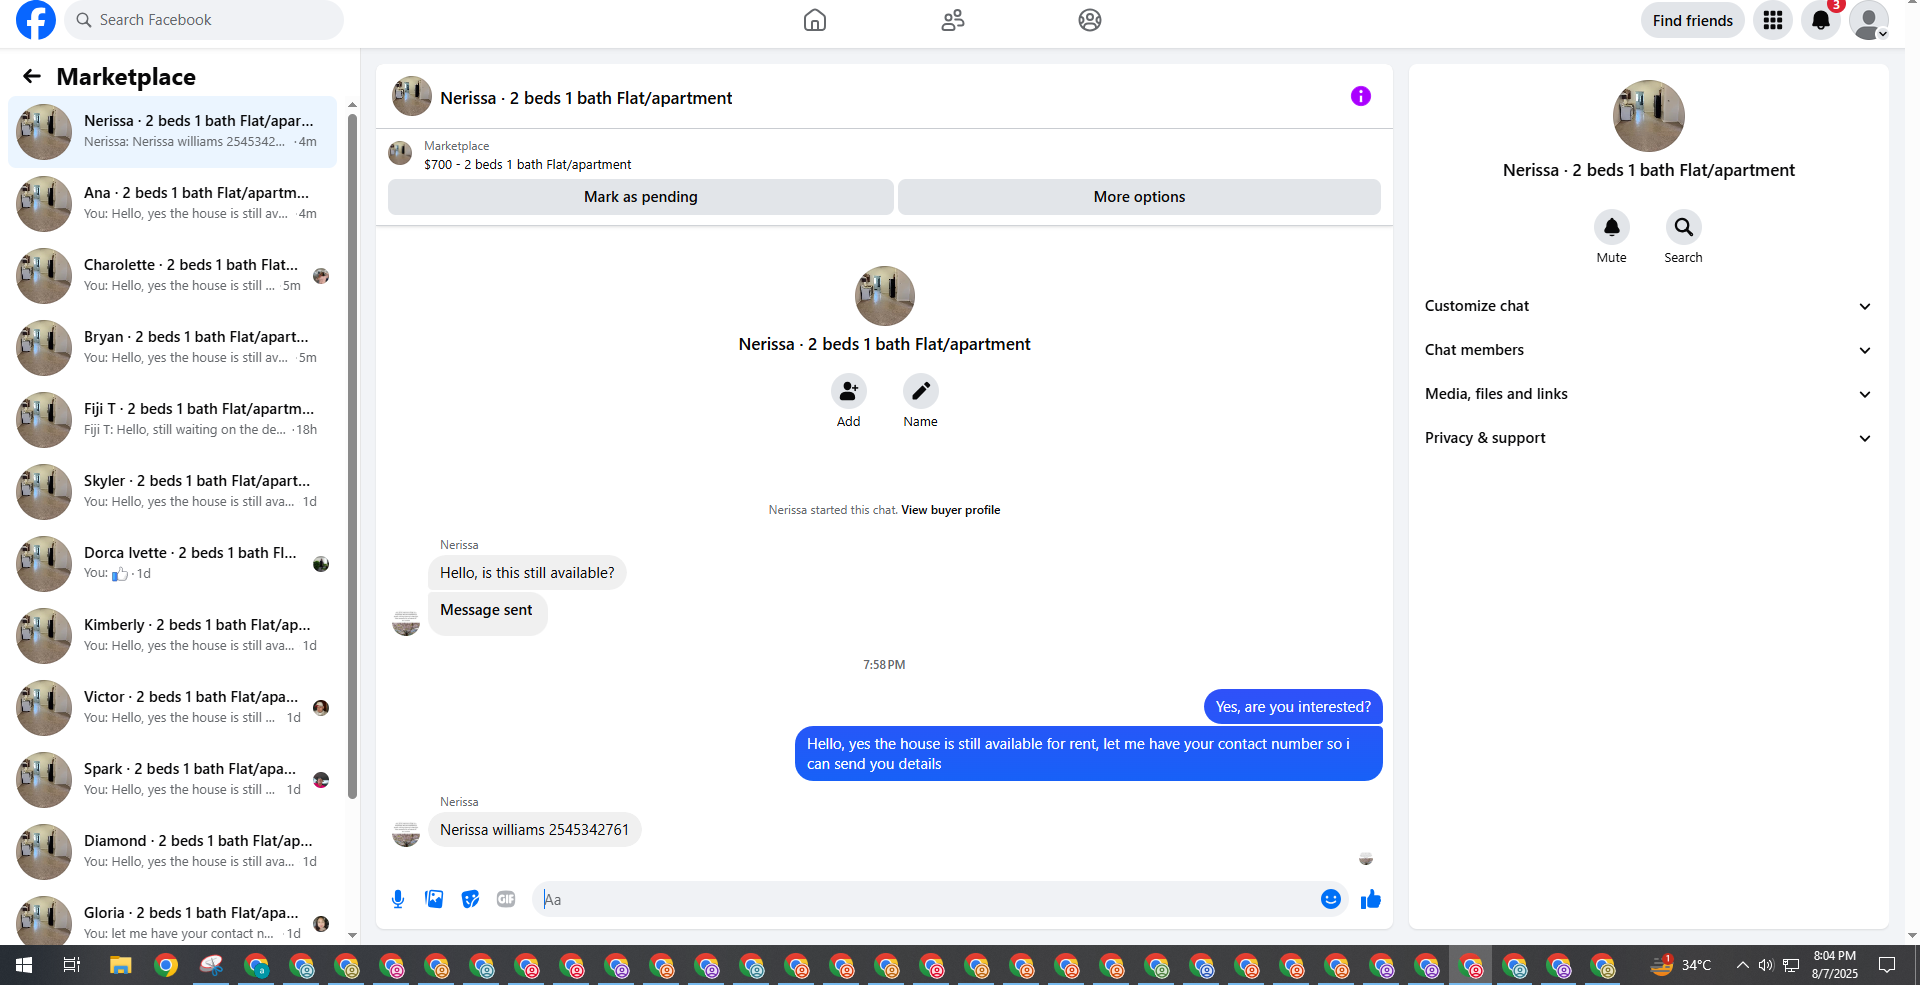Open the GIF picker
This screenshot has width=1920, height=985.
click(x=506, y=899)
